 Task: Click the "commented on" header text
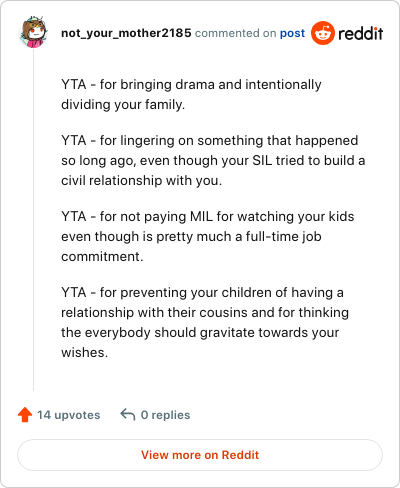click(235, 33)
